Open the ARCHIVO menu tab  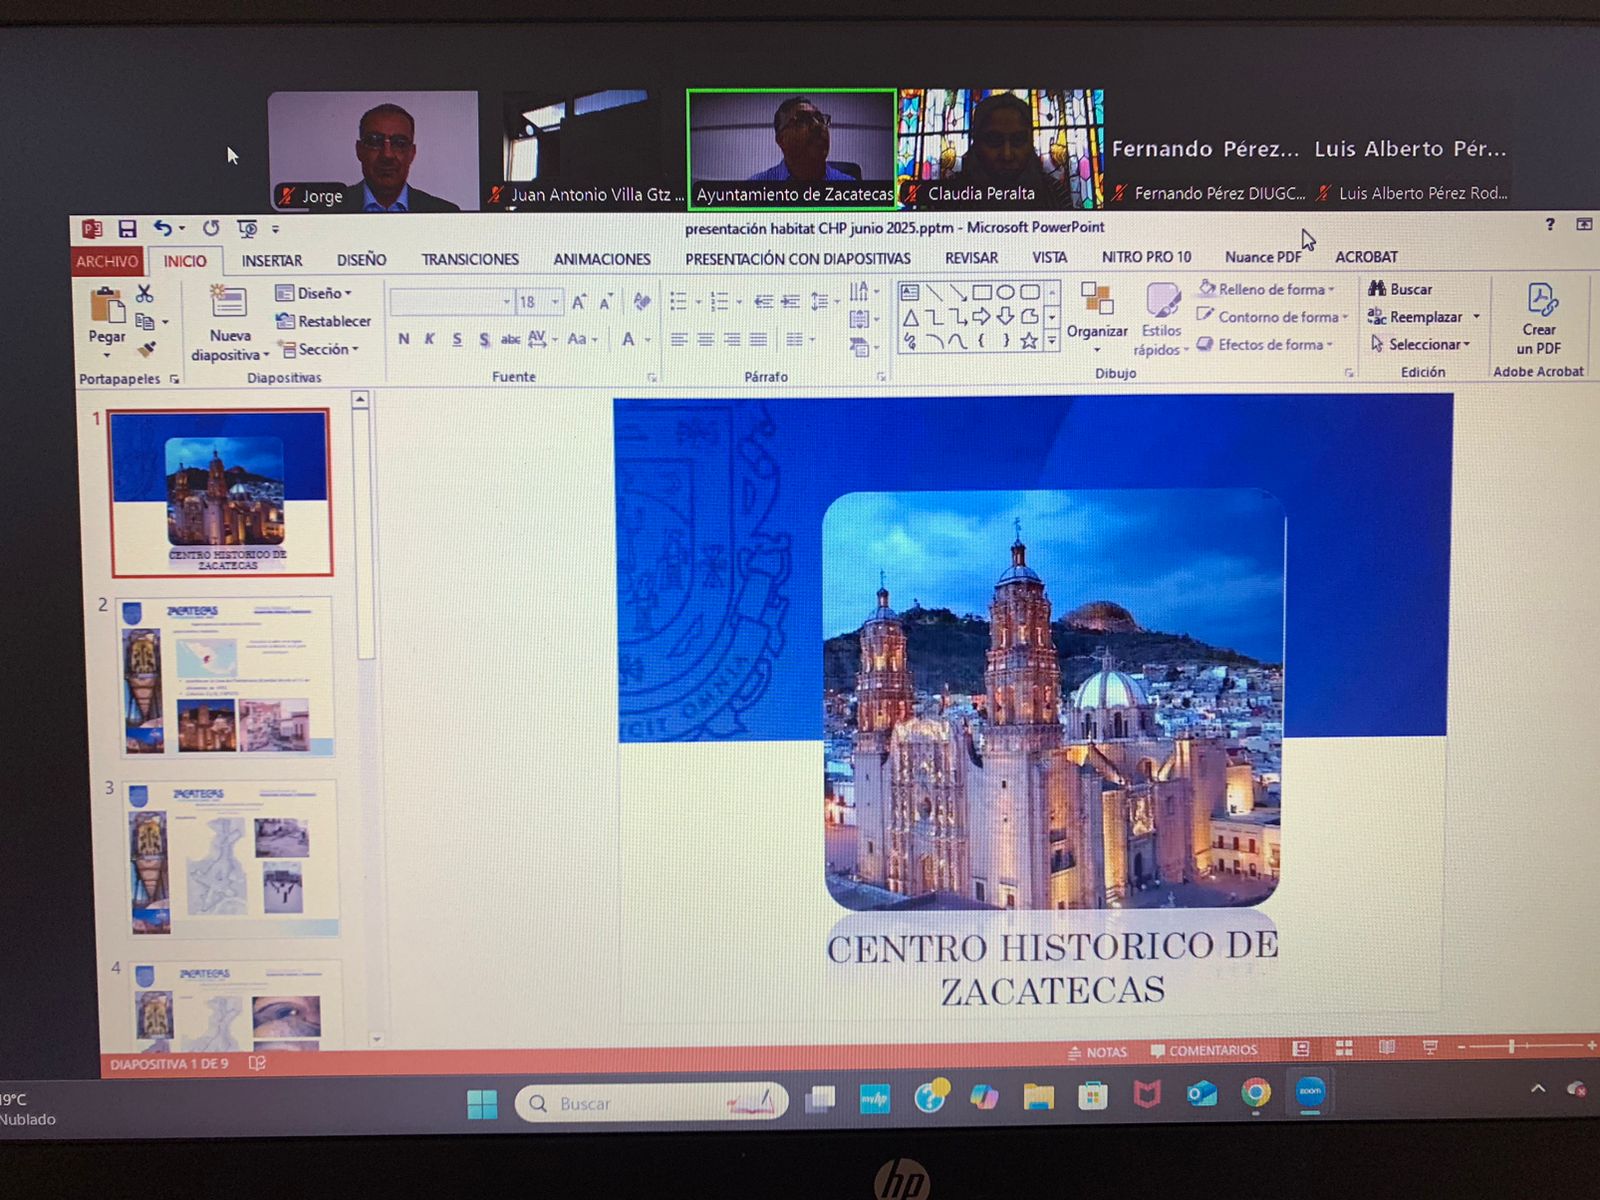[107, 261]
